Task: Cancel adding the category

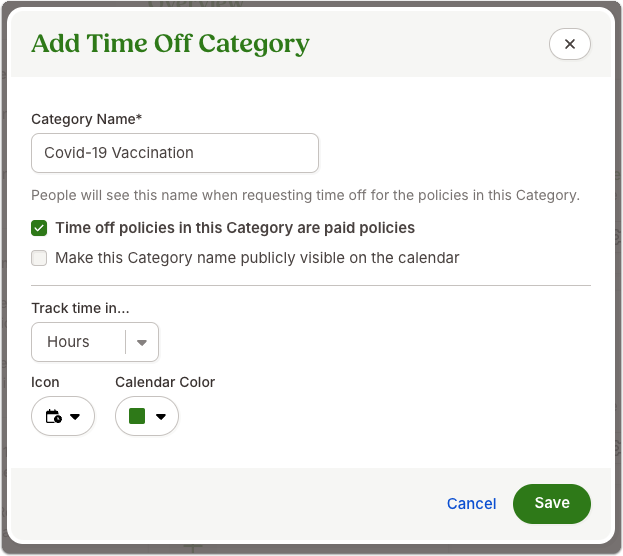Action: [x=472, y=504]
